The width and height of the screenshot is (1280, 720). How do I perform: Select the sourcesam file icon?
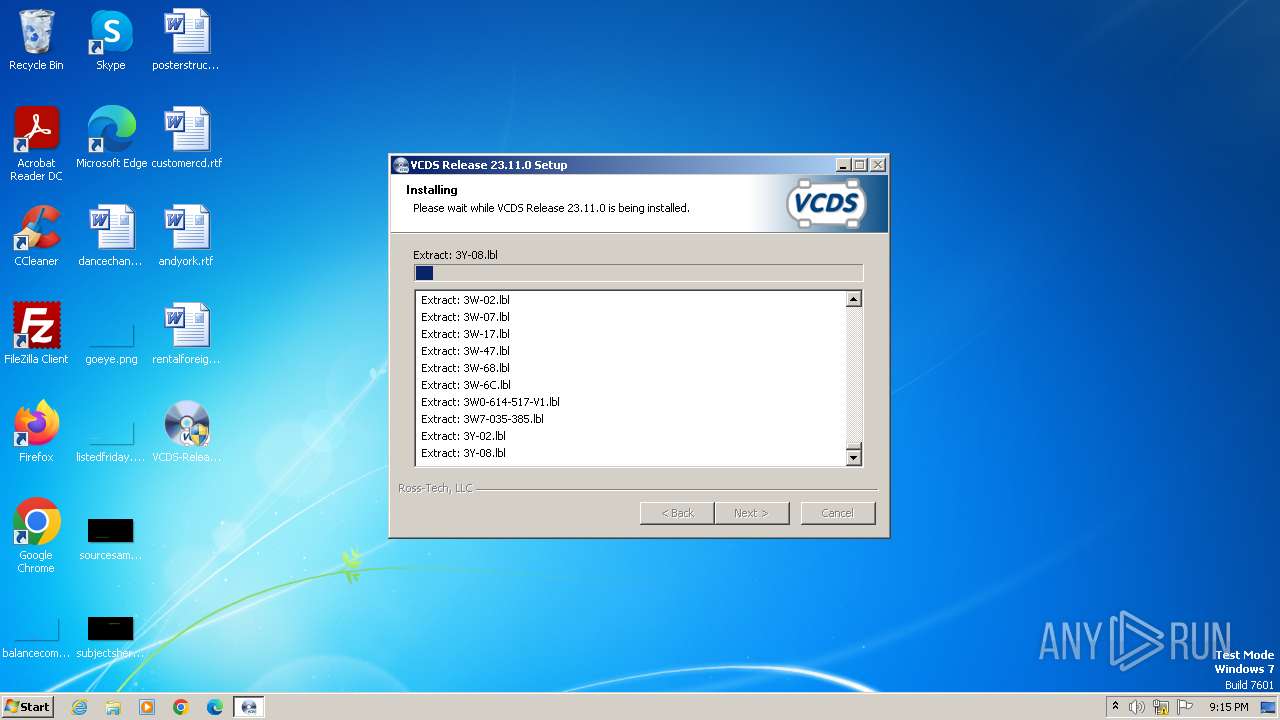coord(111,538)
